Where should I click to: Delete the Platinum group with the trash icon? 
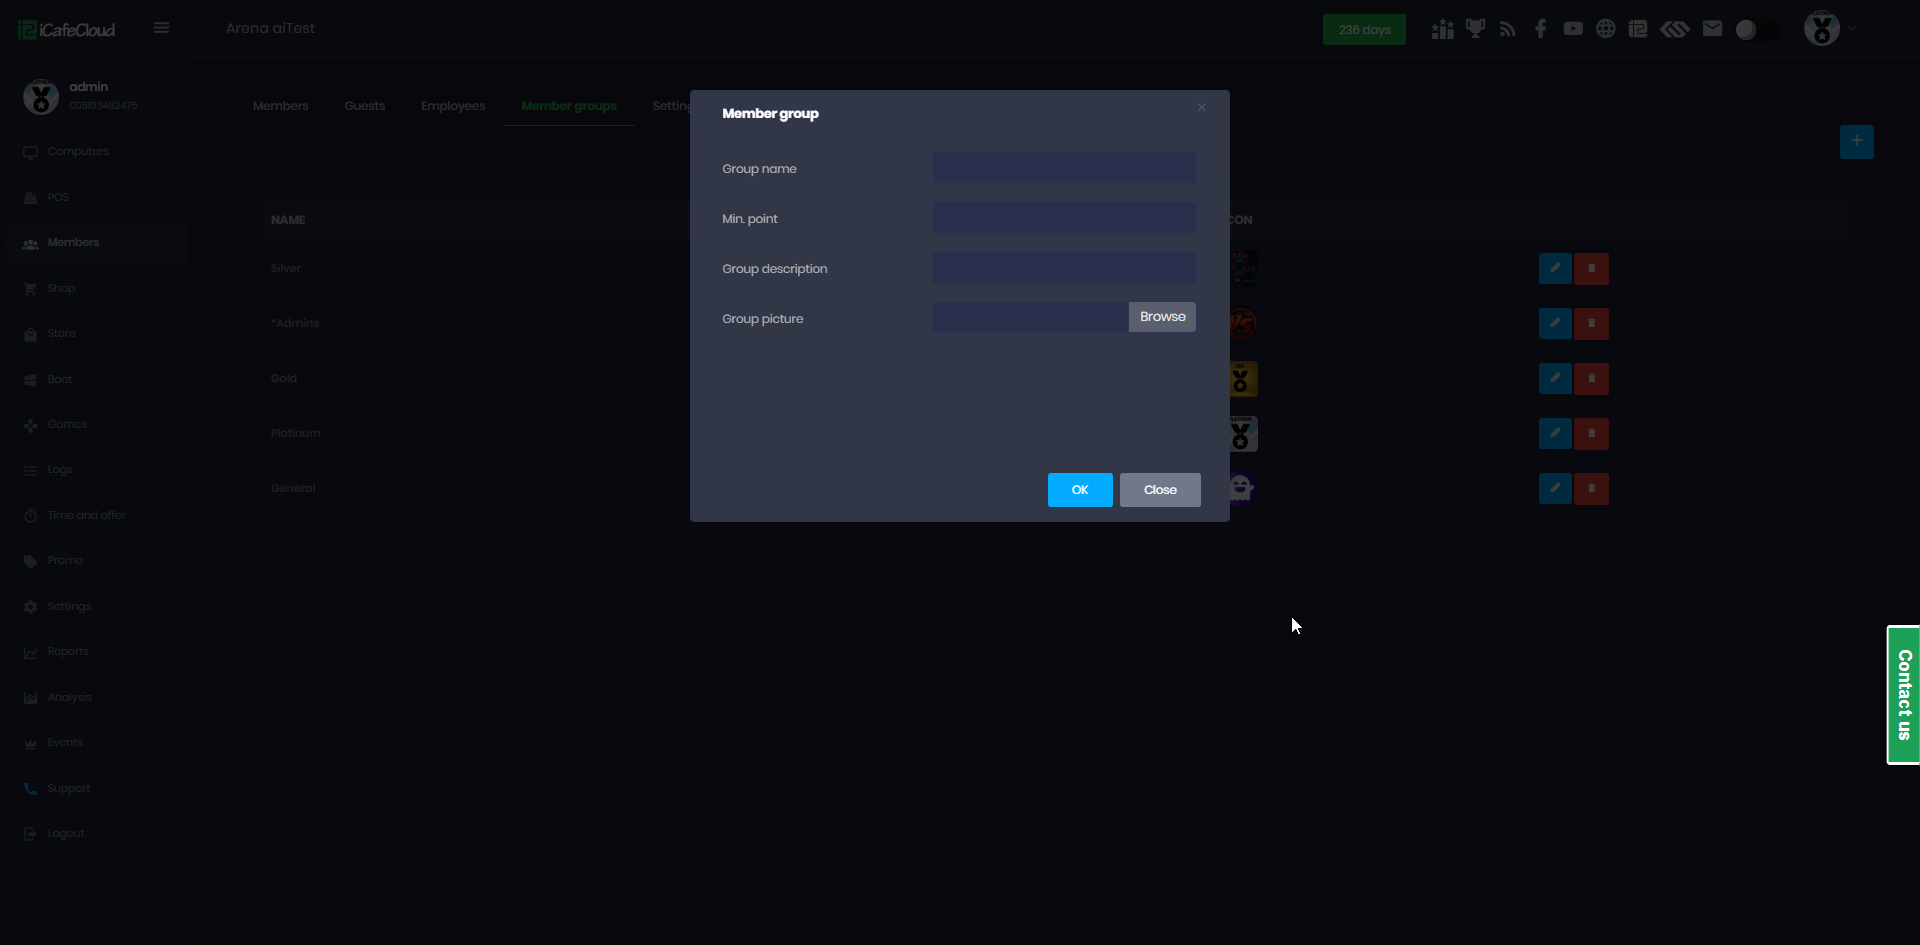[1591, 434]
